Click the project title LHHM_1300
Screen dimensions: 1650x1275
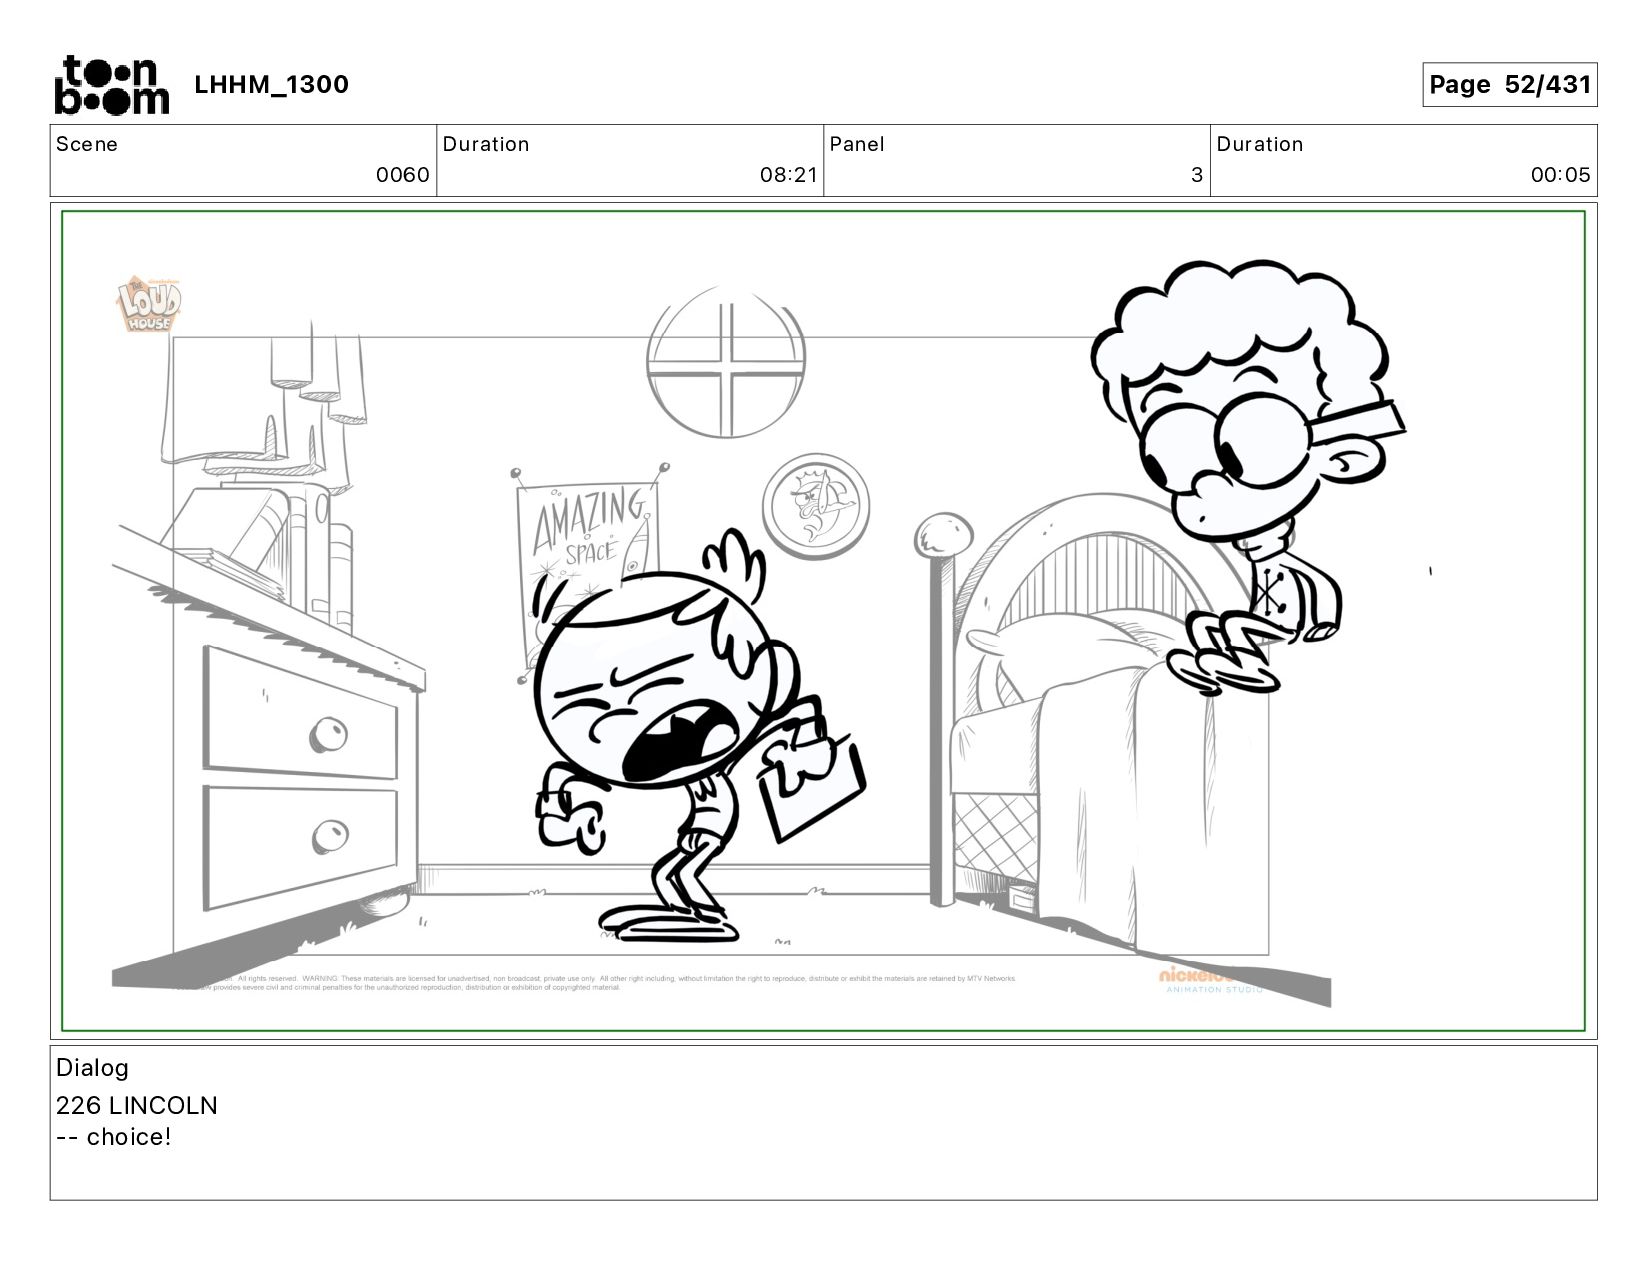coord(271,84)
